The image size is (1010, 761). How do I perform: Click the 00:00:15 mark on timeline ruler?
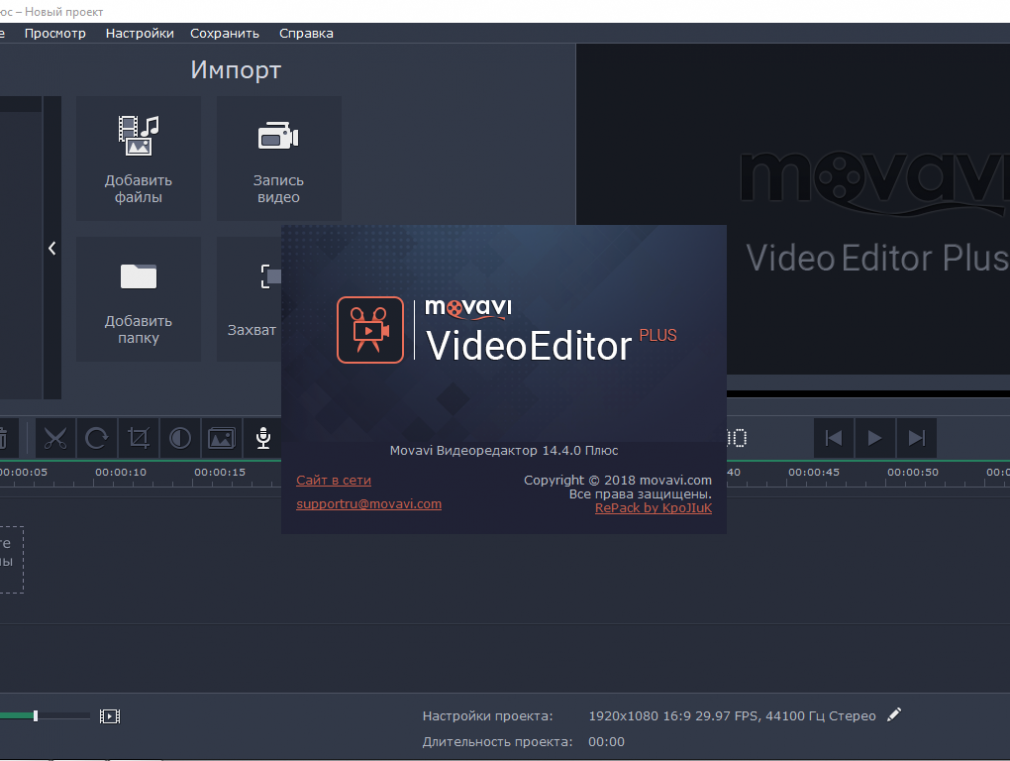tap(220, 472)
